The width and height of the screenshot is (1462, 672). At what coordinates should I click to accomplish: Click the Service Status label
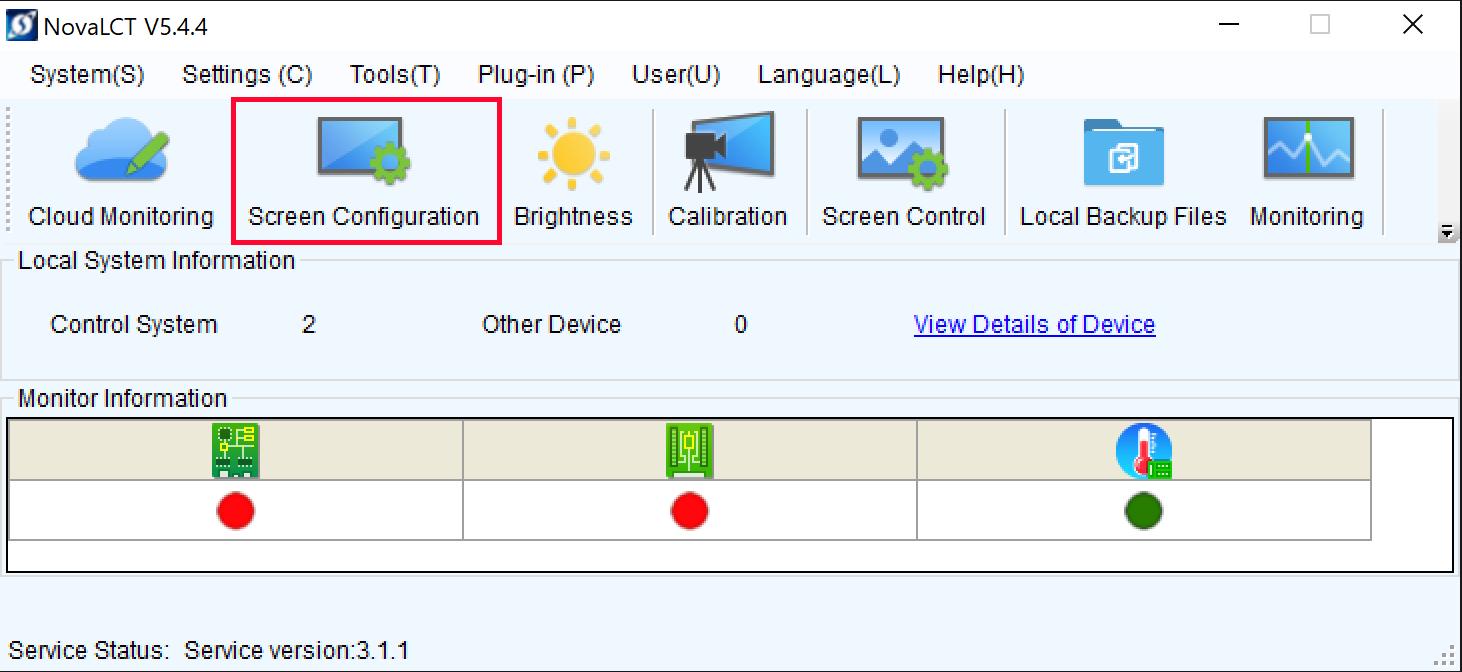(x=89, y=651)
